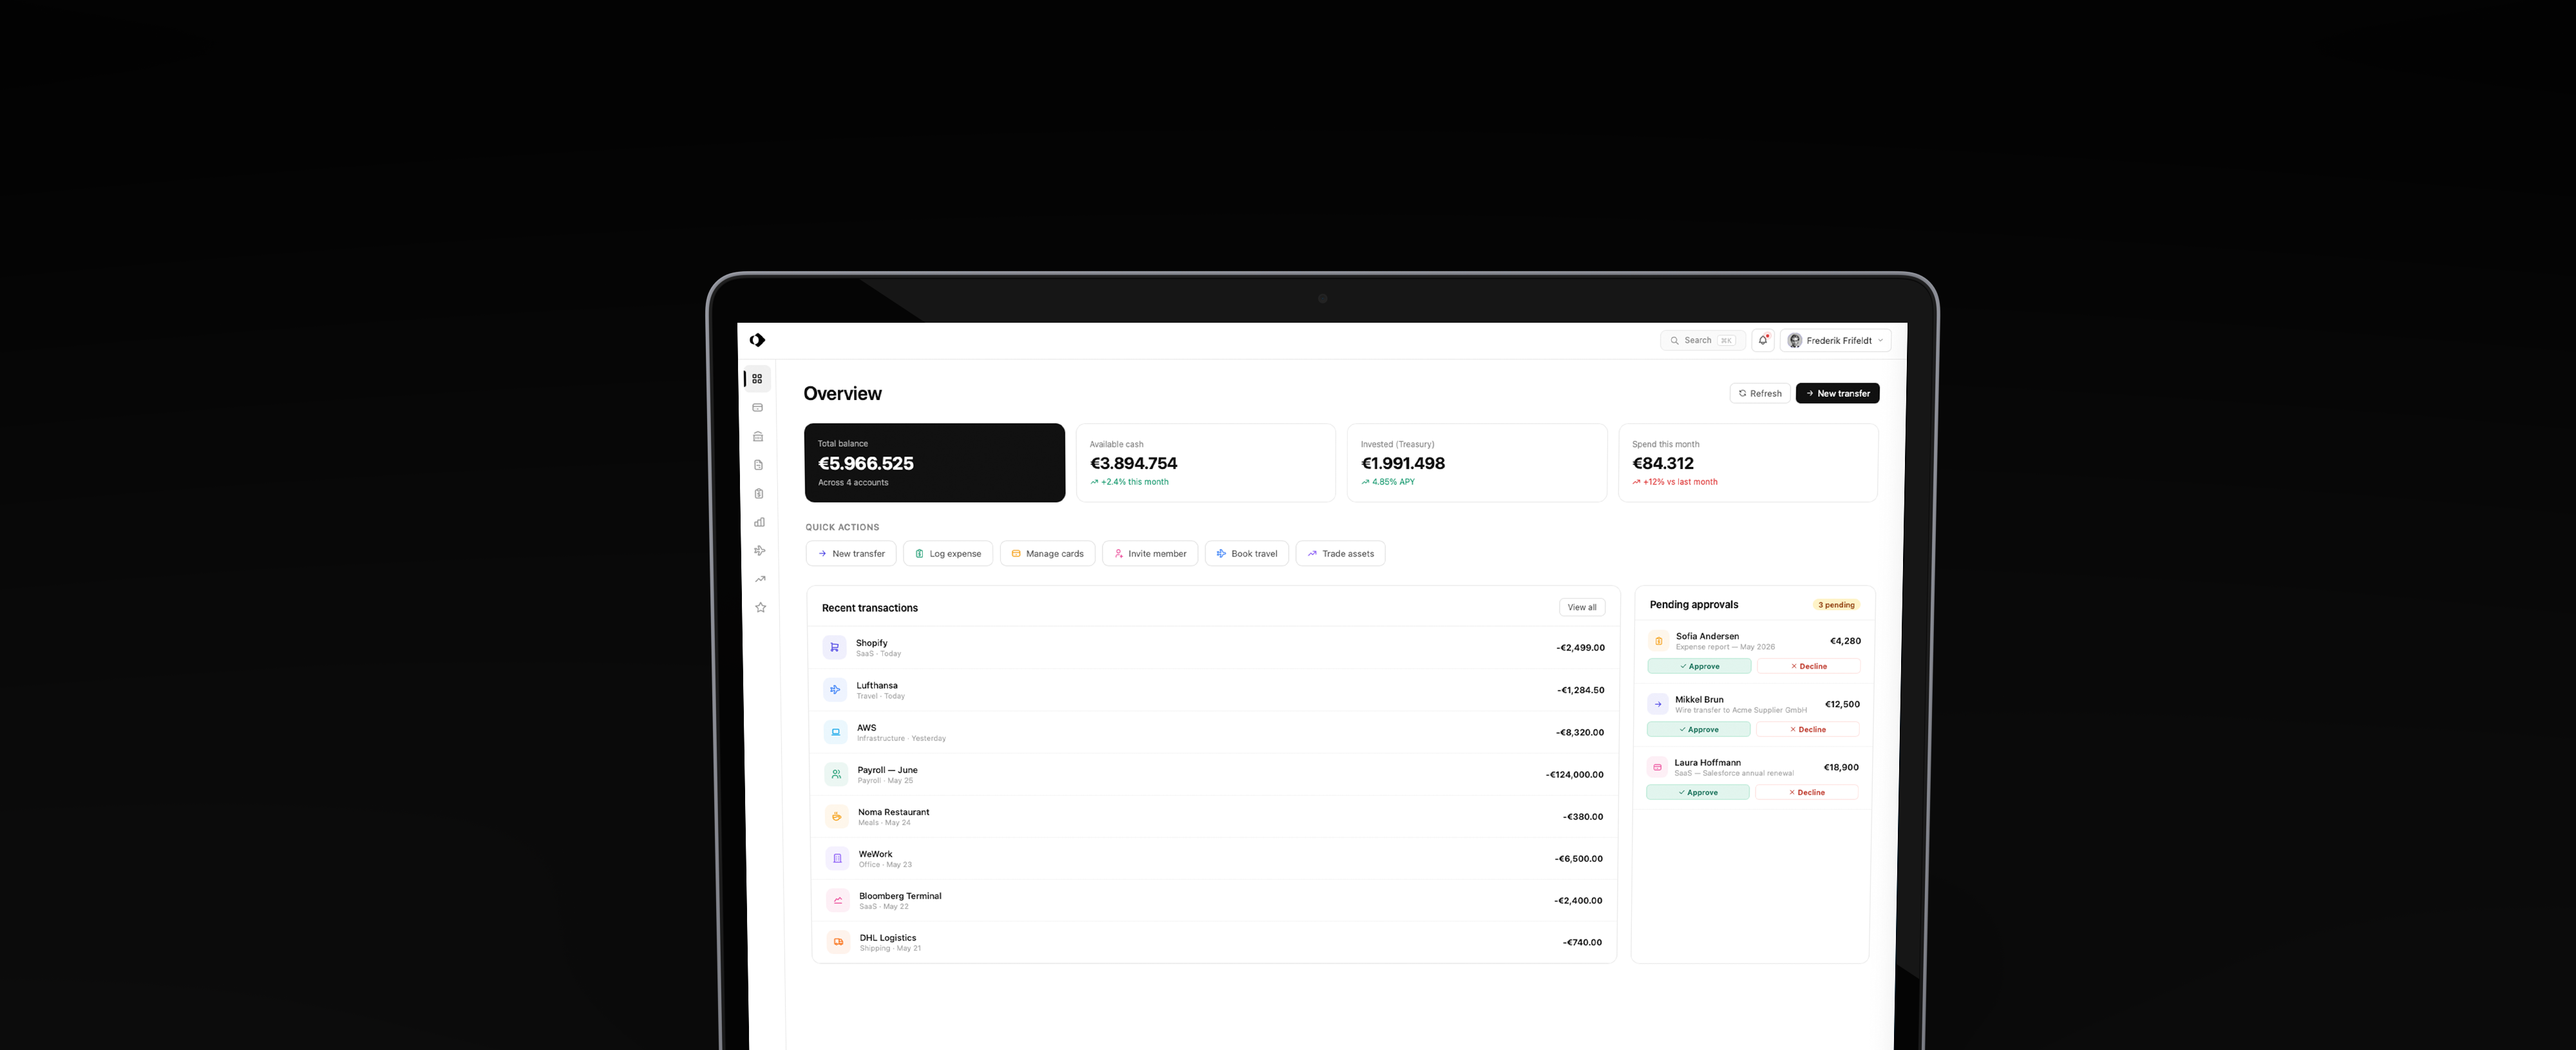The height and width of the screenshot is (1050, 2576).
Task: Open the star favorites icon in sidebar
Action: [x=761, y=607]
